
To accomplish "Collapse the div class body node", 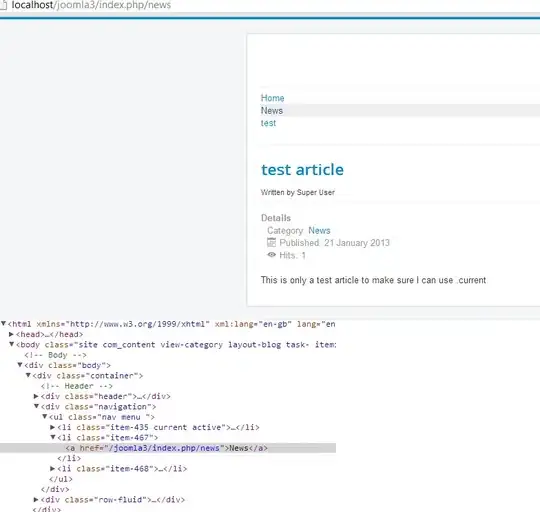I will (x=20, y=365).
